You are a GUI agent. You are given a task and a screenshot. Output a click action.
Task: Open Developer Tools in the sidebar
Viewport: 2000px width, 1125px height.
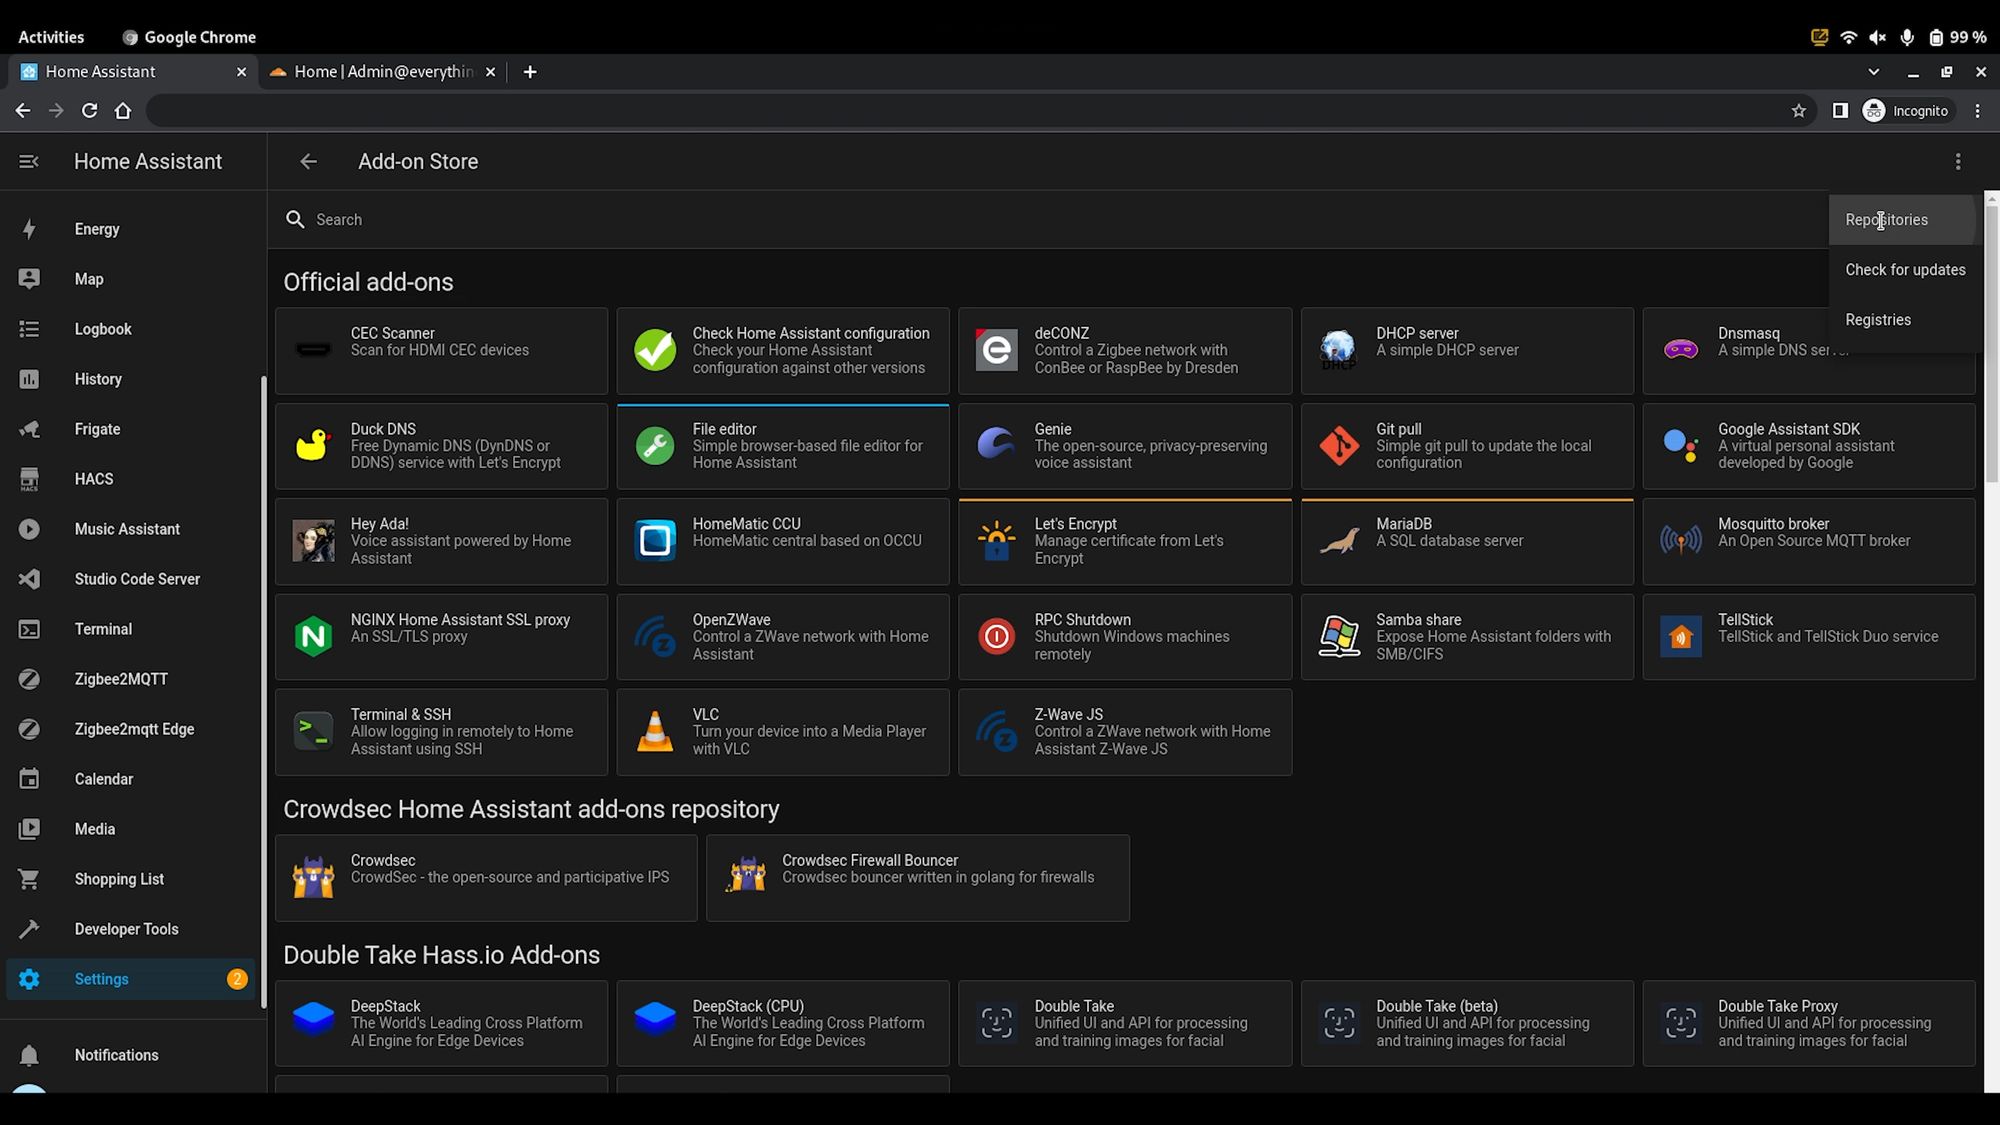coord(130,929)
